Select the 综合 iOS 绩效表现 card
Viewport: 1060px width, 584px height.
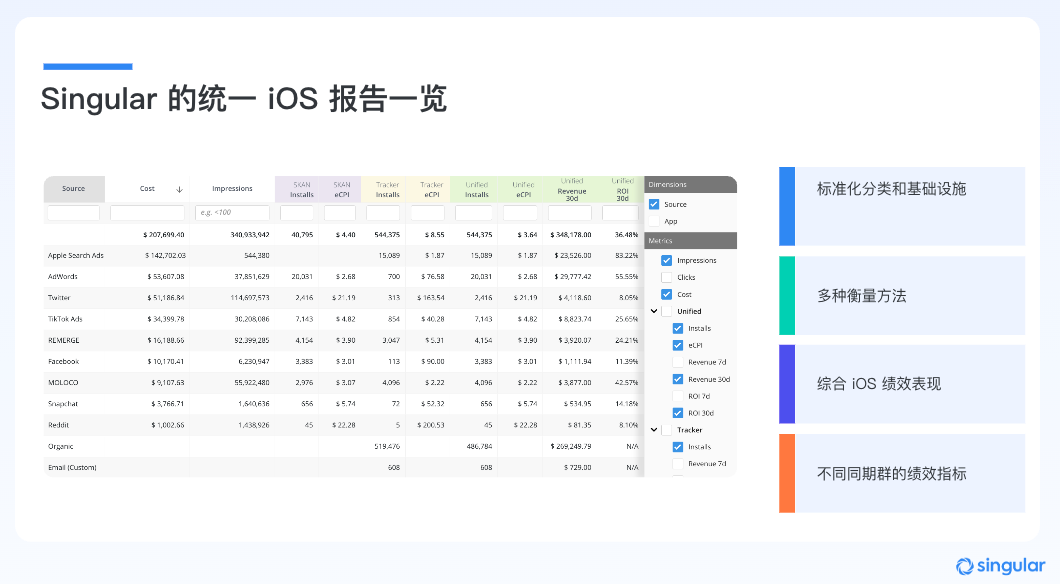(x=902, y=384)
